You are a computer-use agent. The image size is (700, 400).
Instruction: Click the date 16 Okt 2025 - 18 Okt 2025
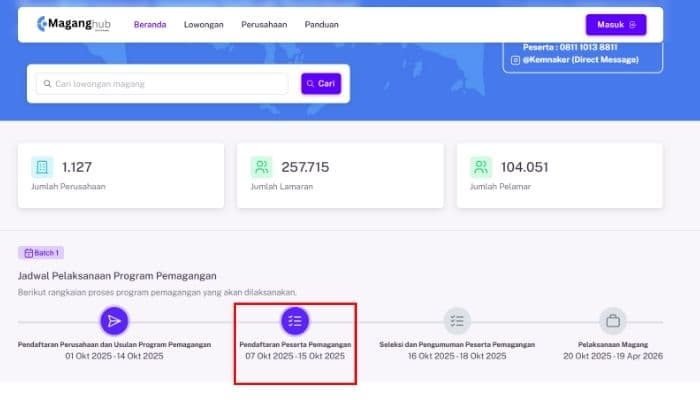point(457,356)
